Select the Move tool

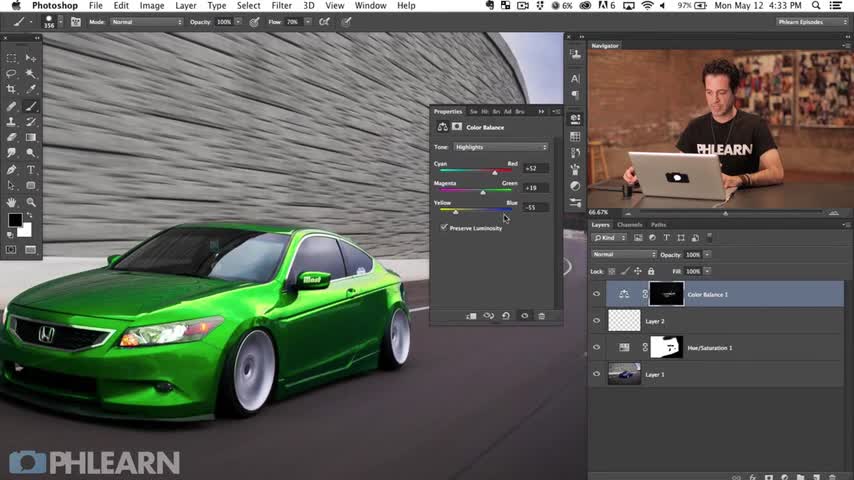tap(31, 58)
